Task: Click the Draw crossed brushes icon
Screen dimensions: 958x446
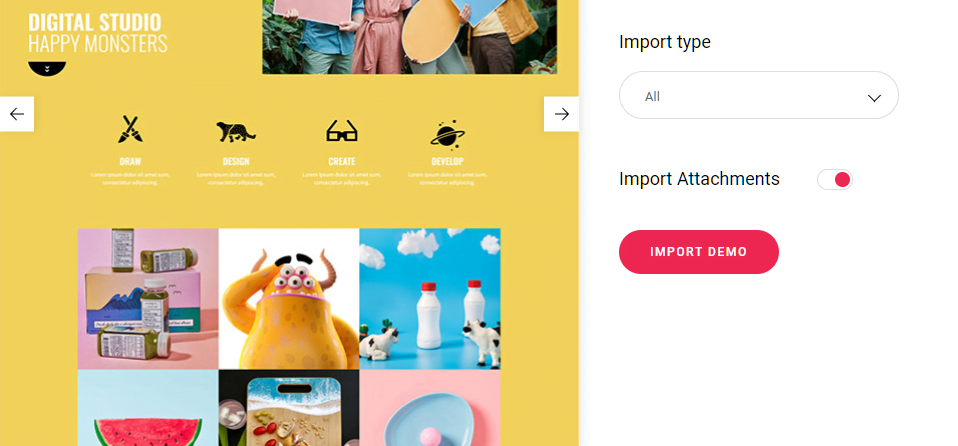Action: [130, 130]
